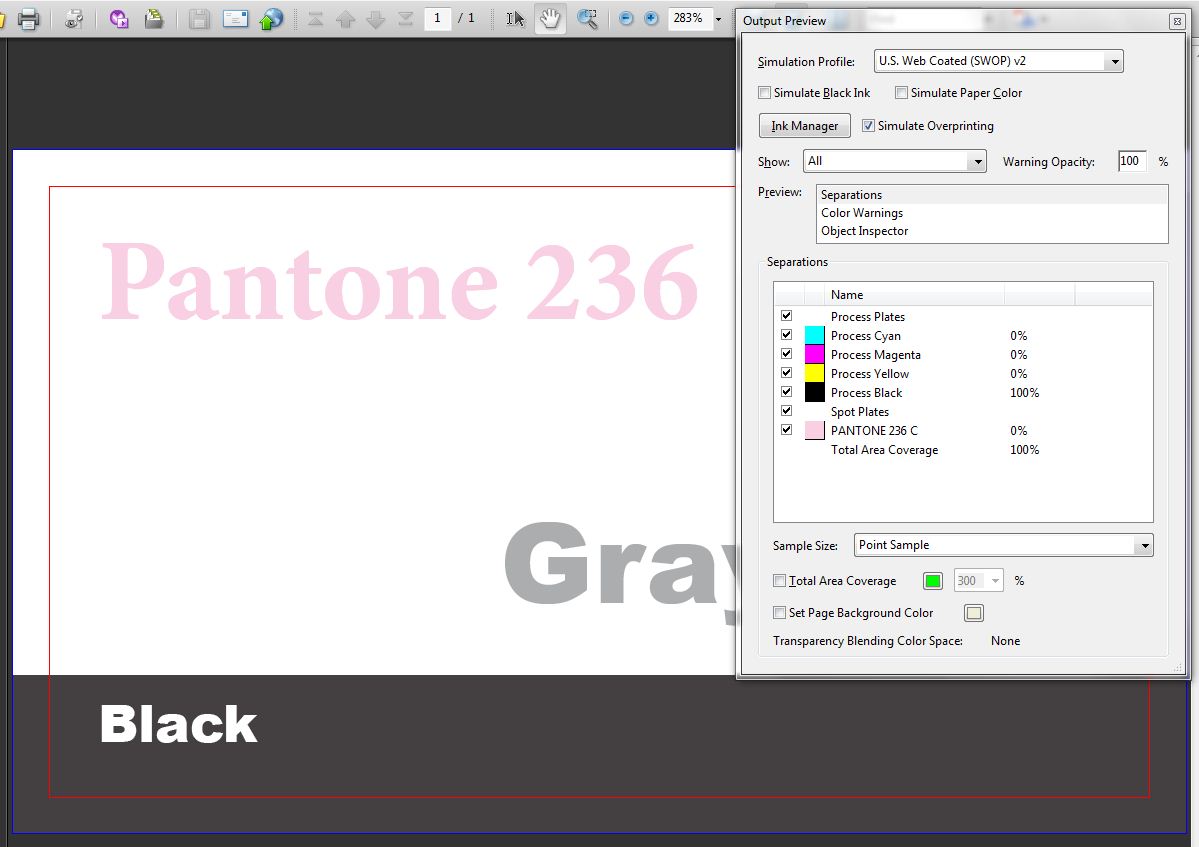Click the yellow color swatch
The width and height of the screenshot is (1199, 847).
[814, 374]
